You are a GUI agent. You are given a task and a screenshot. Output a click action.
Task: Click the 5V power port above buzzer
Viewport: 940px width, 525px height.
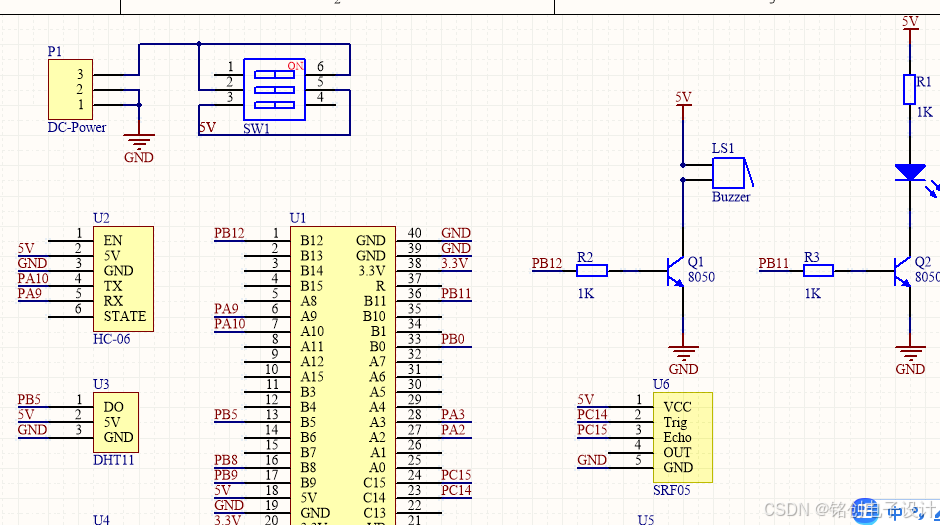(683, 99)
